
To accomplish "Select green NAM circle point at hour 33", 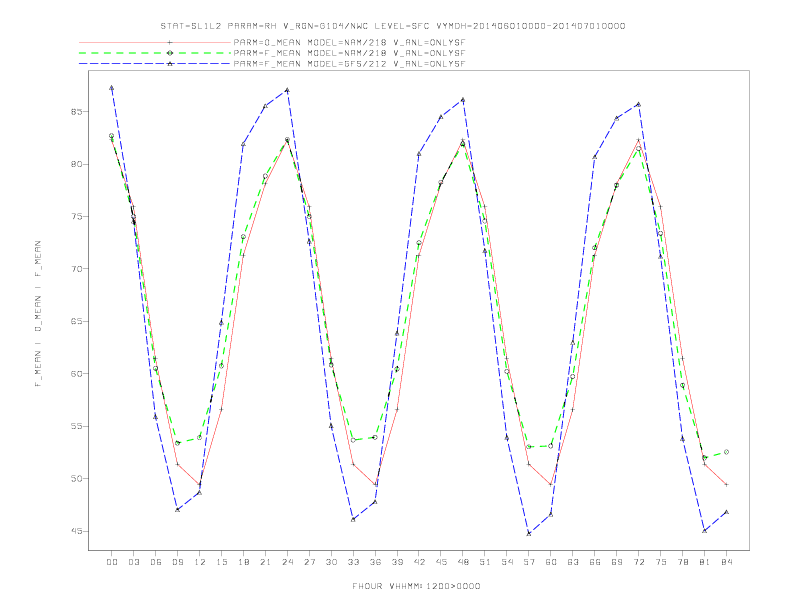I will (x=353, y=440).
